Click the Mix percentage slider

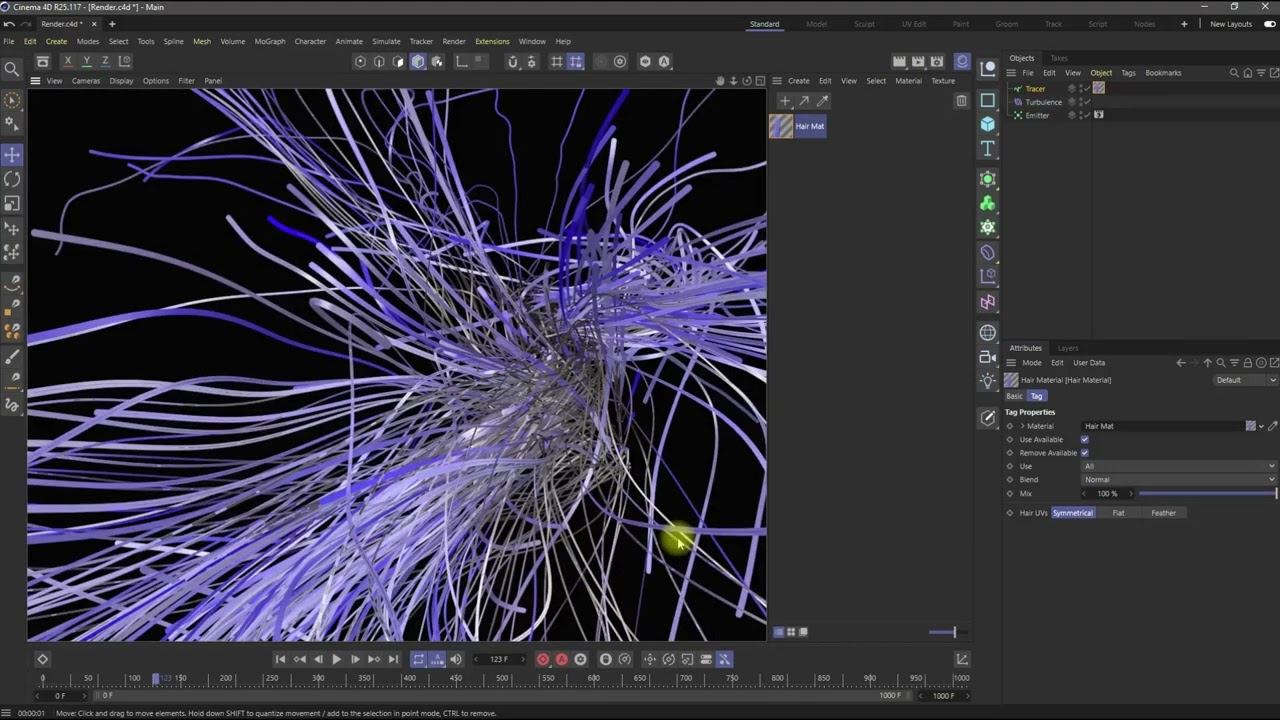click(x=1206, y=494)
